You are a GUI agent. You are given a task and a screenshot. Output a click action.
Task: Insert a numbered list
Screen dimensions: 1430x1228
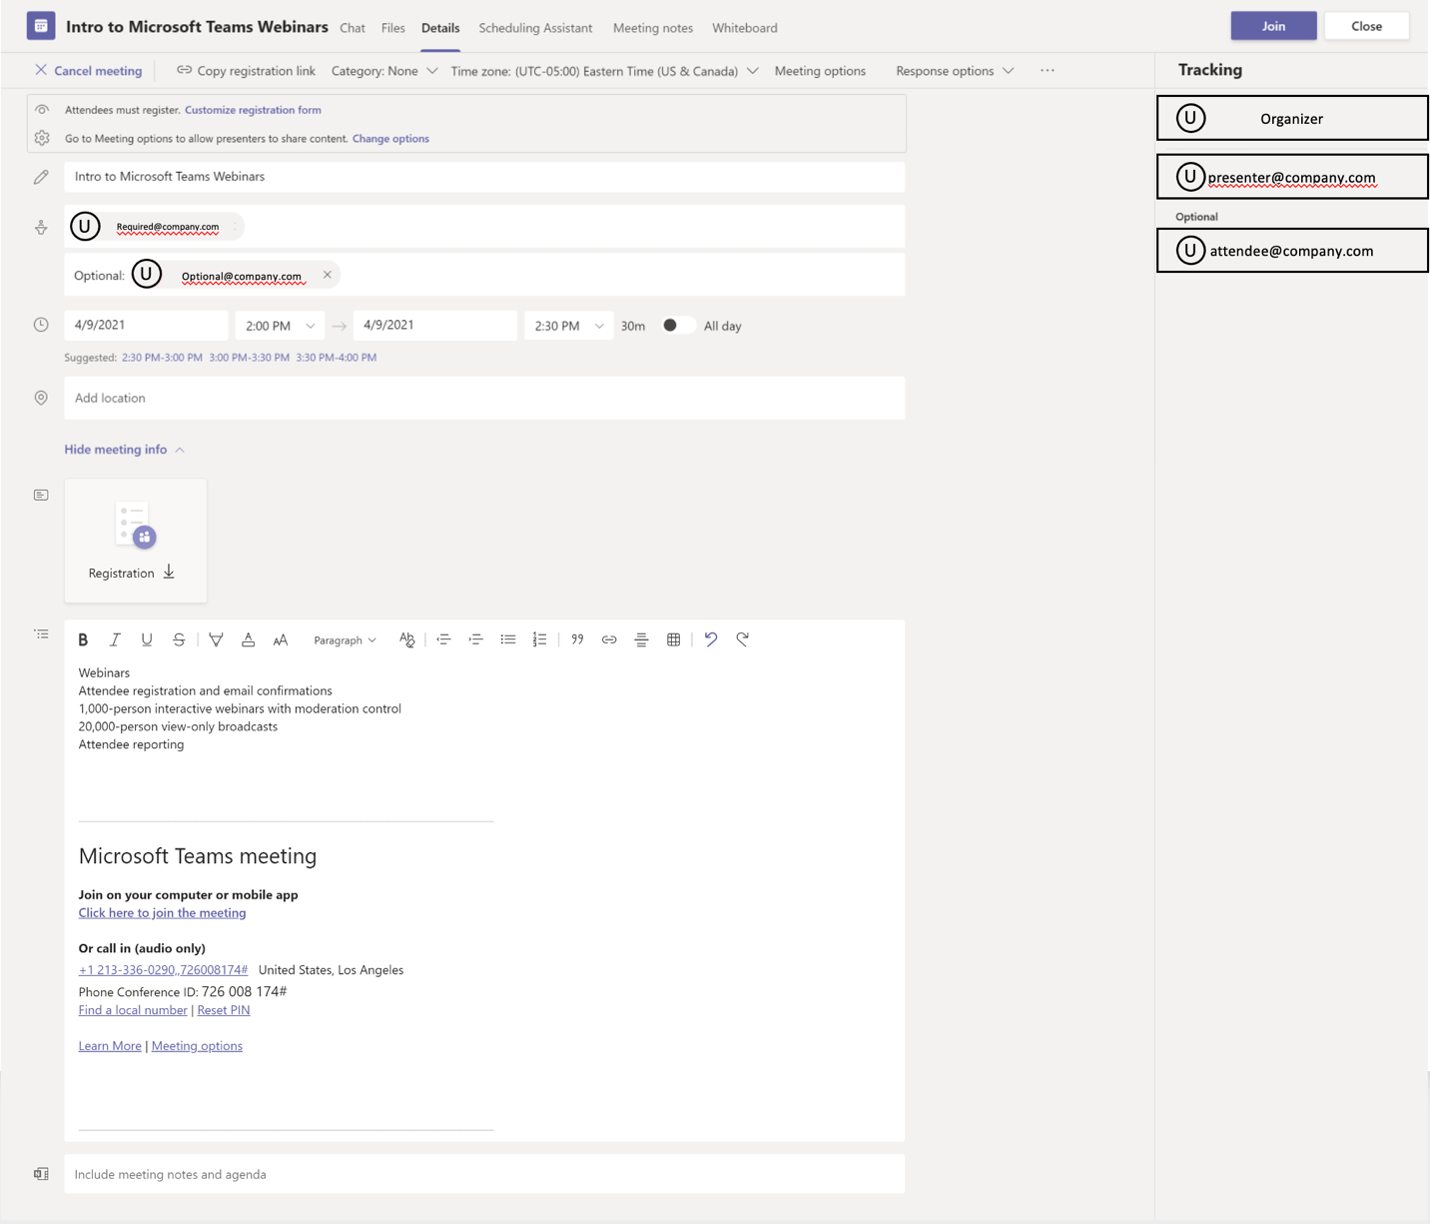tap(540, 640)
